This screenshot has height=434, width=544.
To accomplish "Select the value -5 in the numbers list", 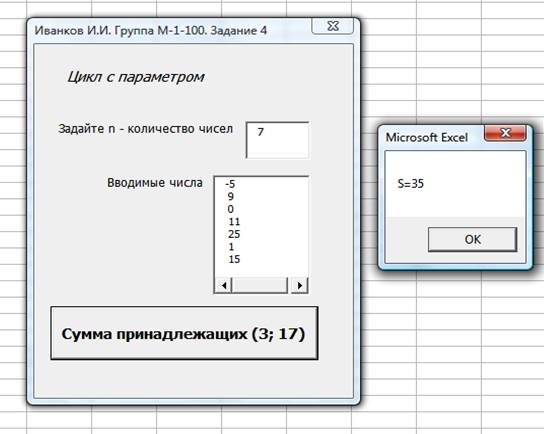I will click(x=230, y=184).
